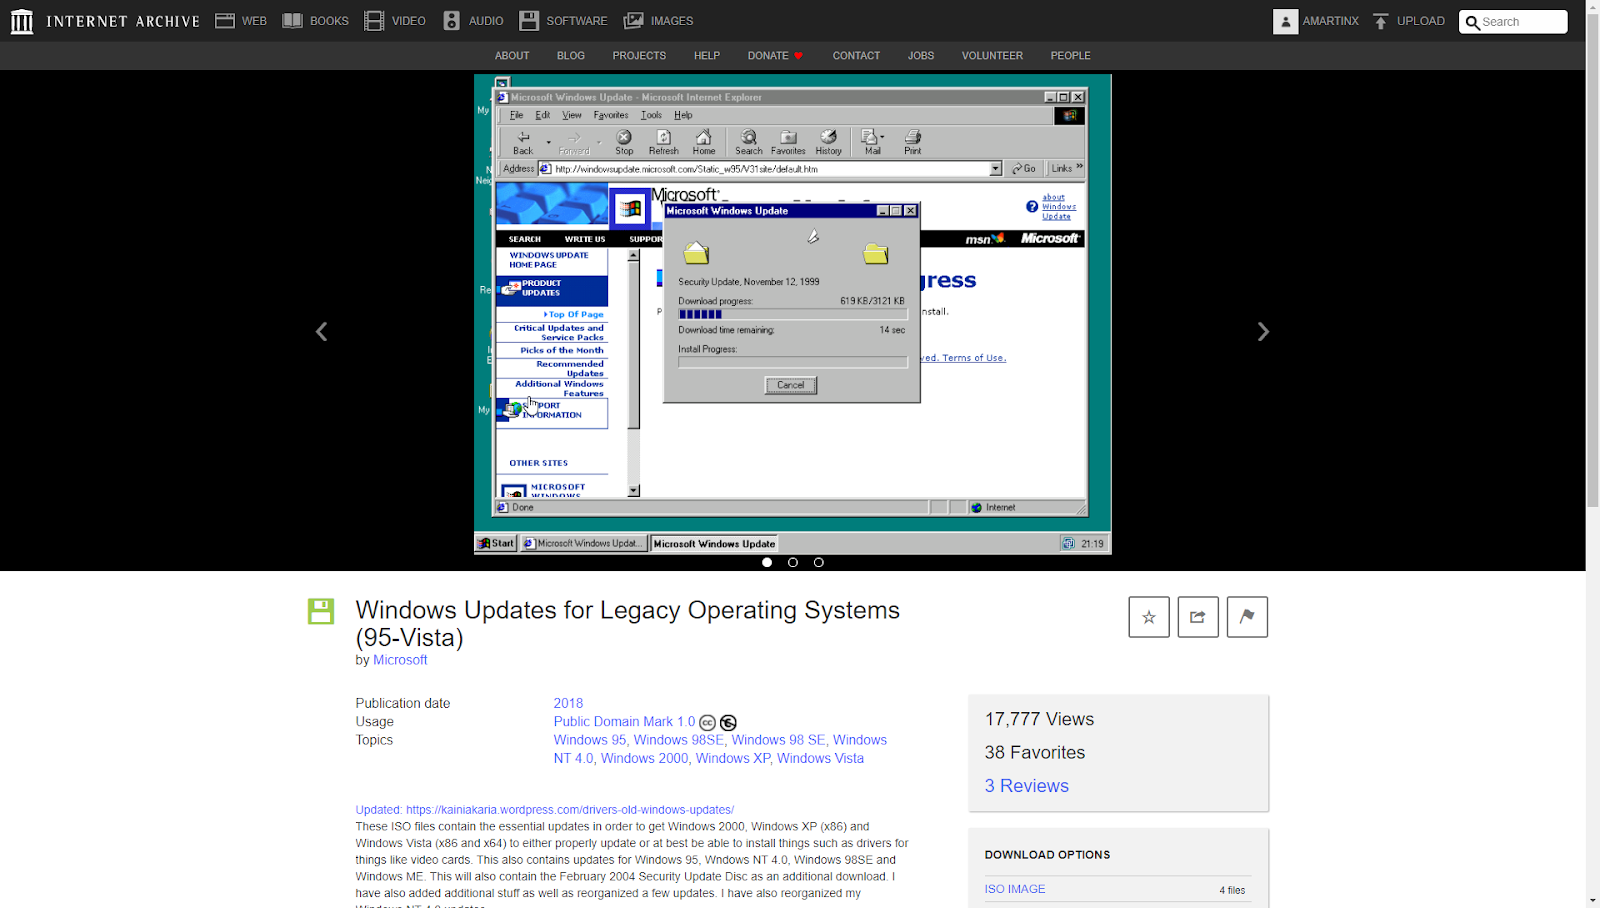The height and width of the screenshot is (908, 1600).
Task: Open the Windows 98SE topic link
Action: tap(678, 740)
